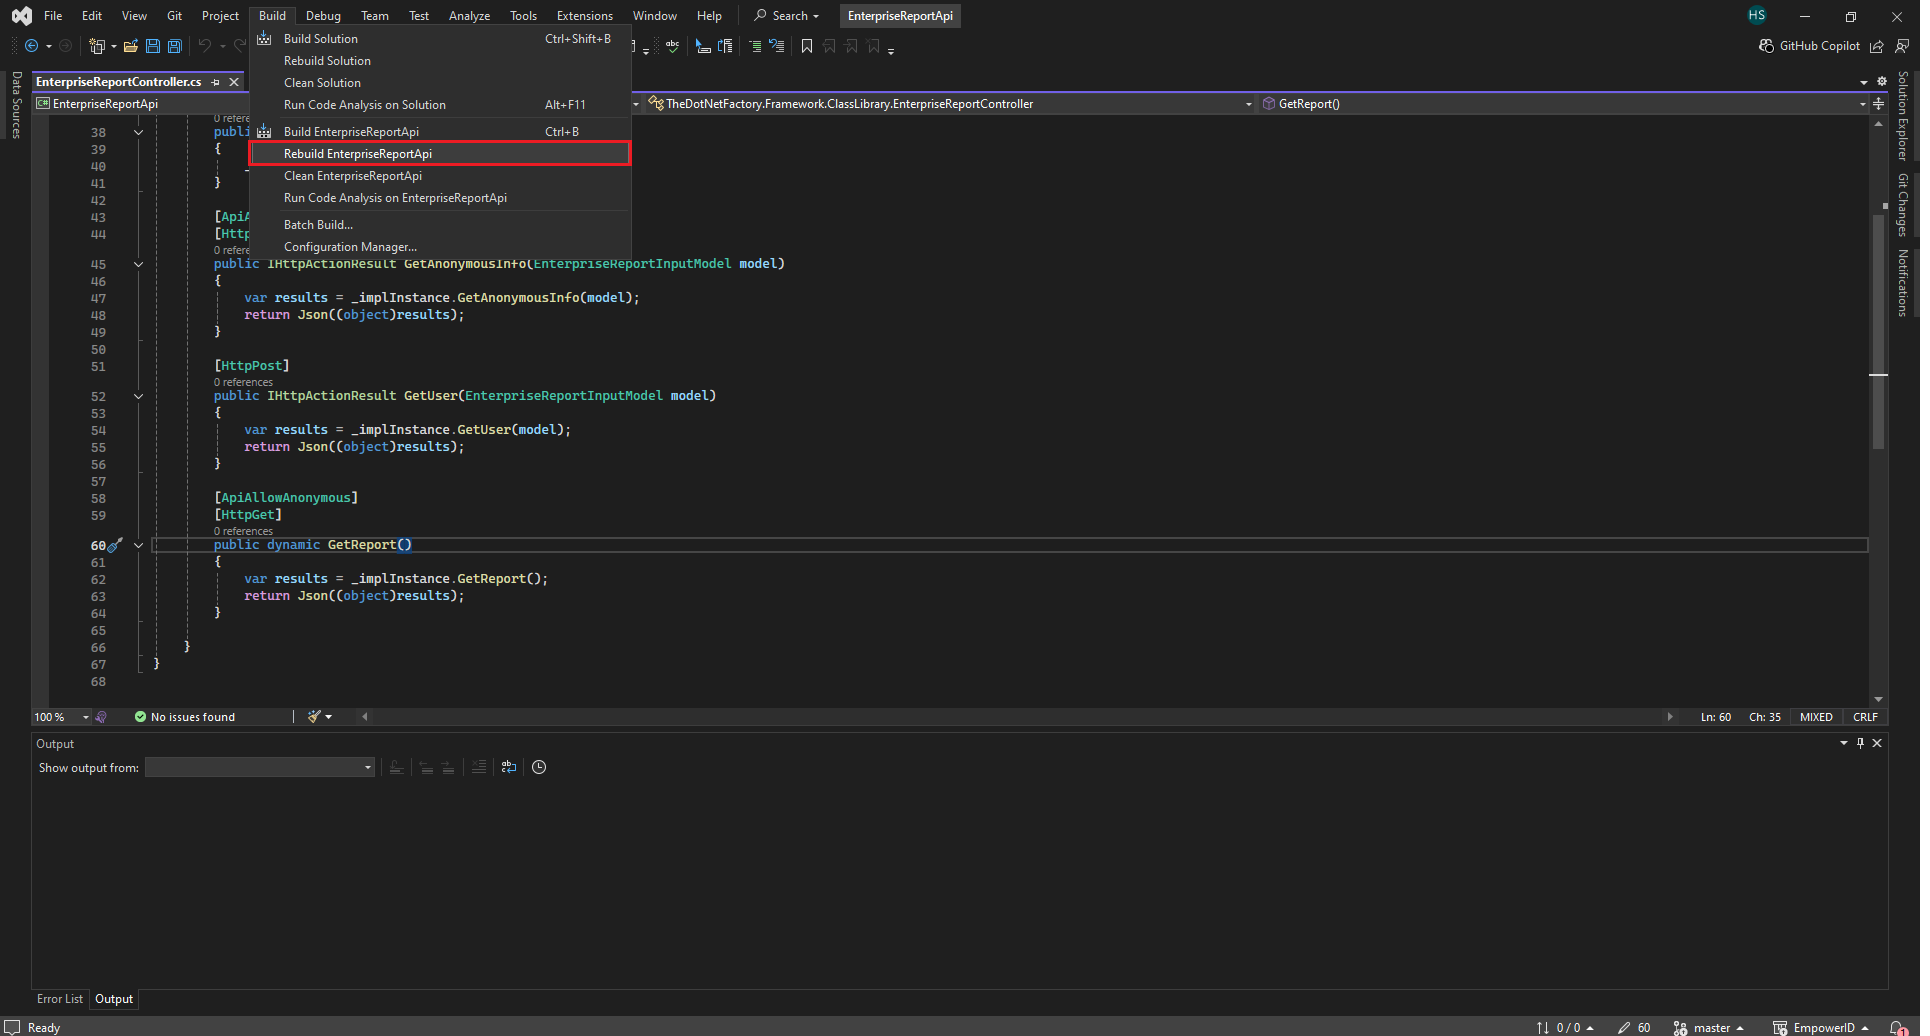Viewport: 1930px width, 1036px height.
Task: Open the Extensions menu
Action: [584, 15]
